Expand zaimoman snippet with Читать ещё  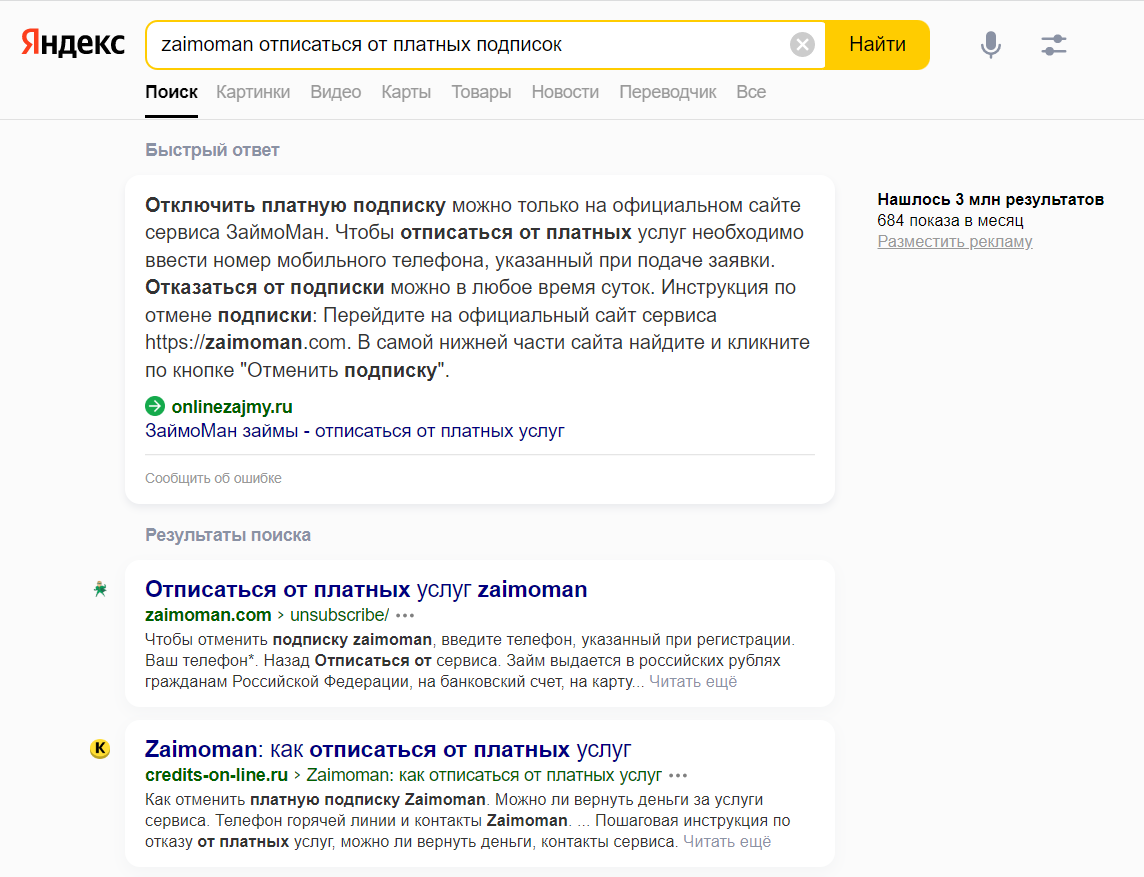(693, 681)
